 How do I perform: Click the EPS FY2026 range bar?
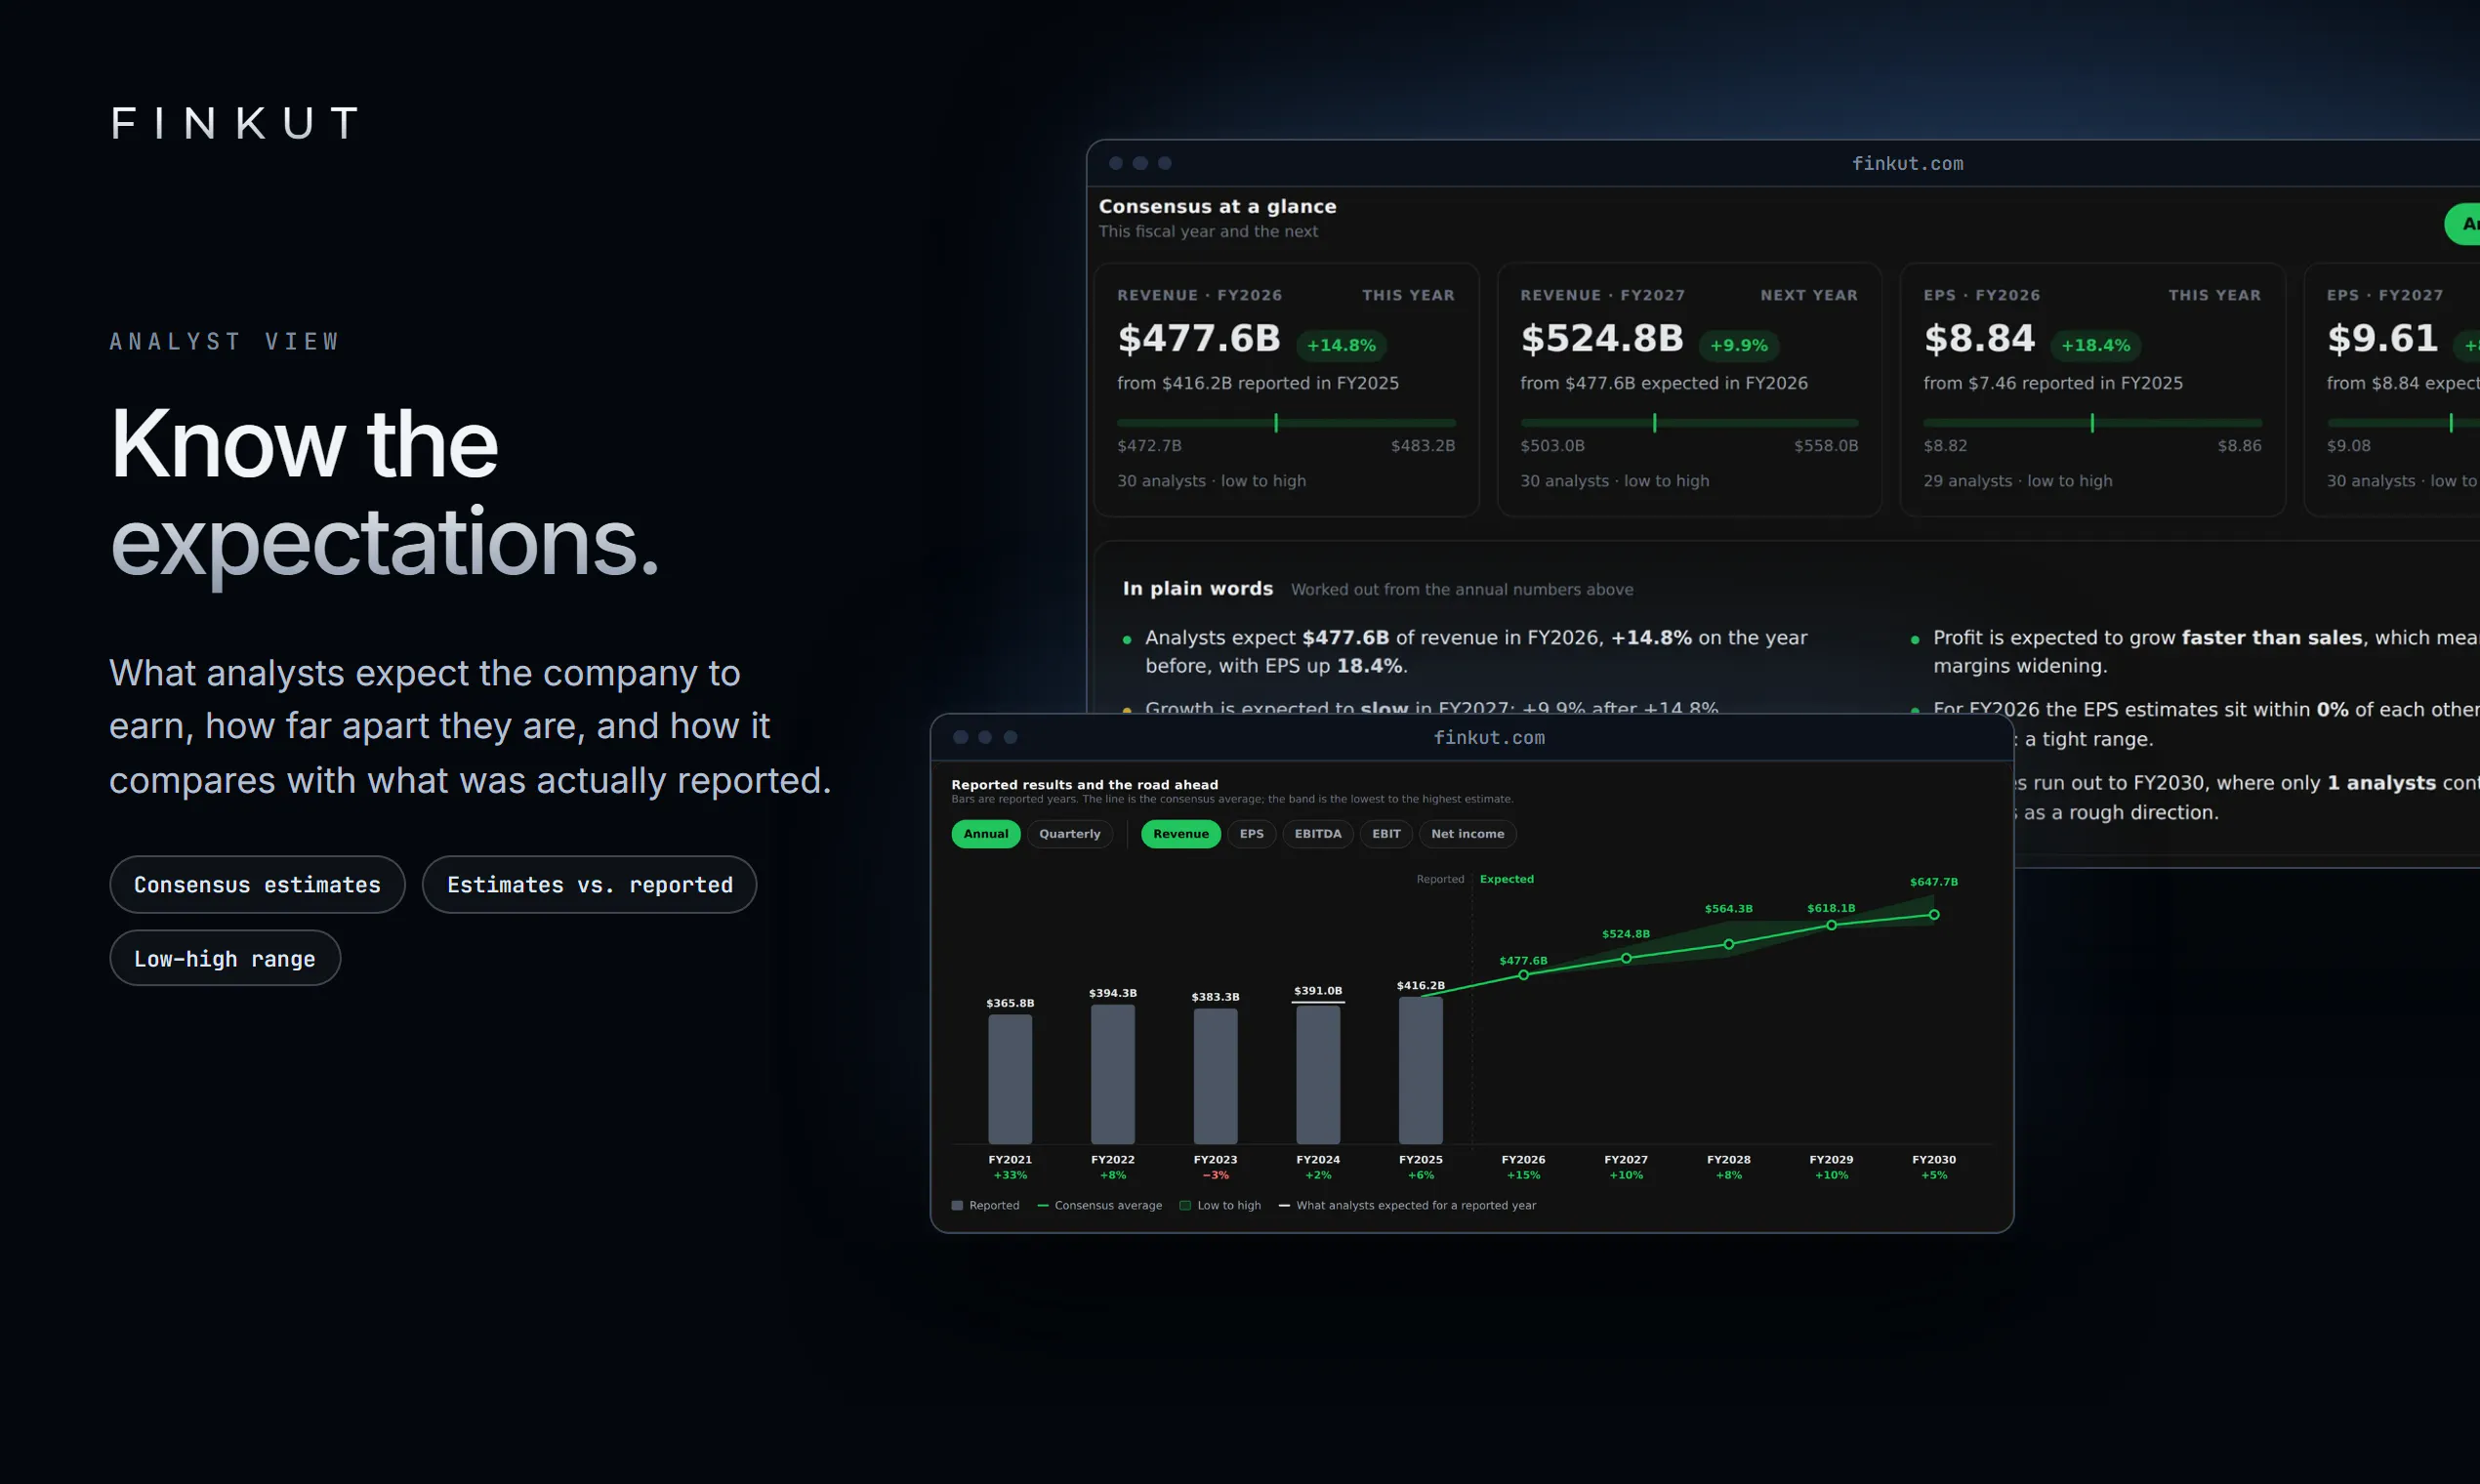(2092, 423)
